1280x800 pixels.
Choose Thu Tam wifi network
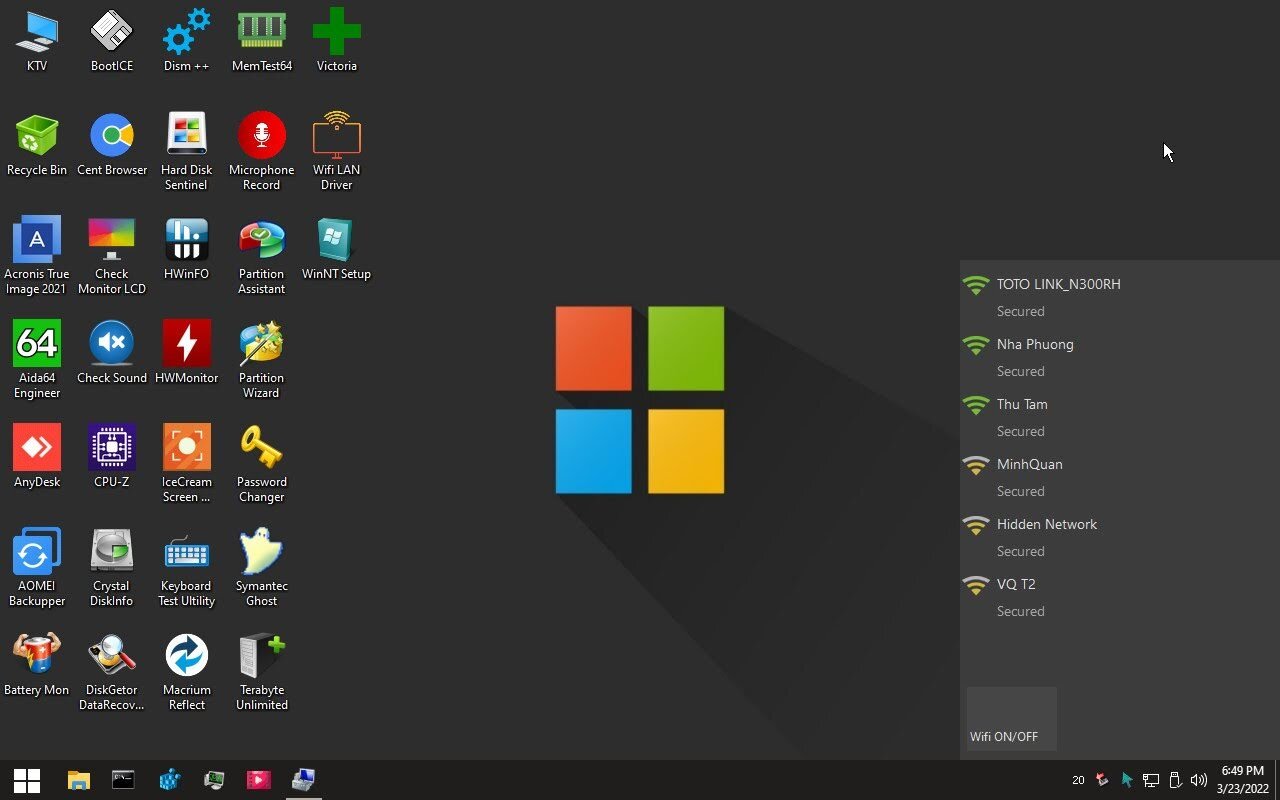click(x=1120, y=417)
